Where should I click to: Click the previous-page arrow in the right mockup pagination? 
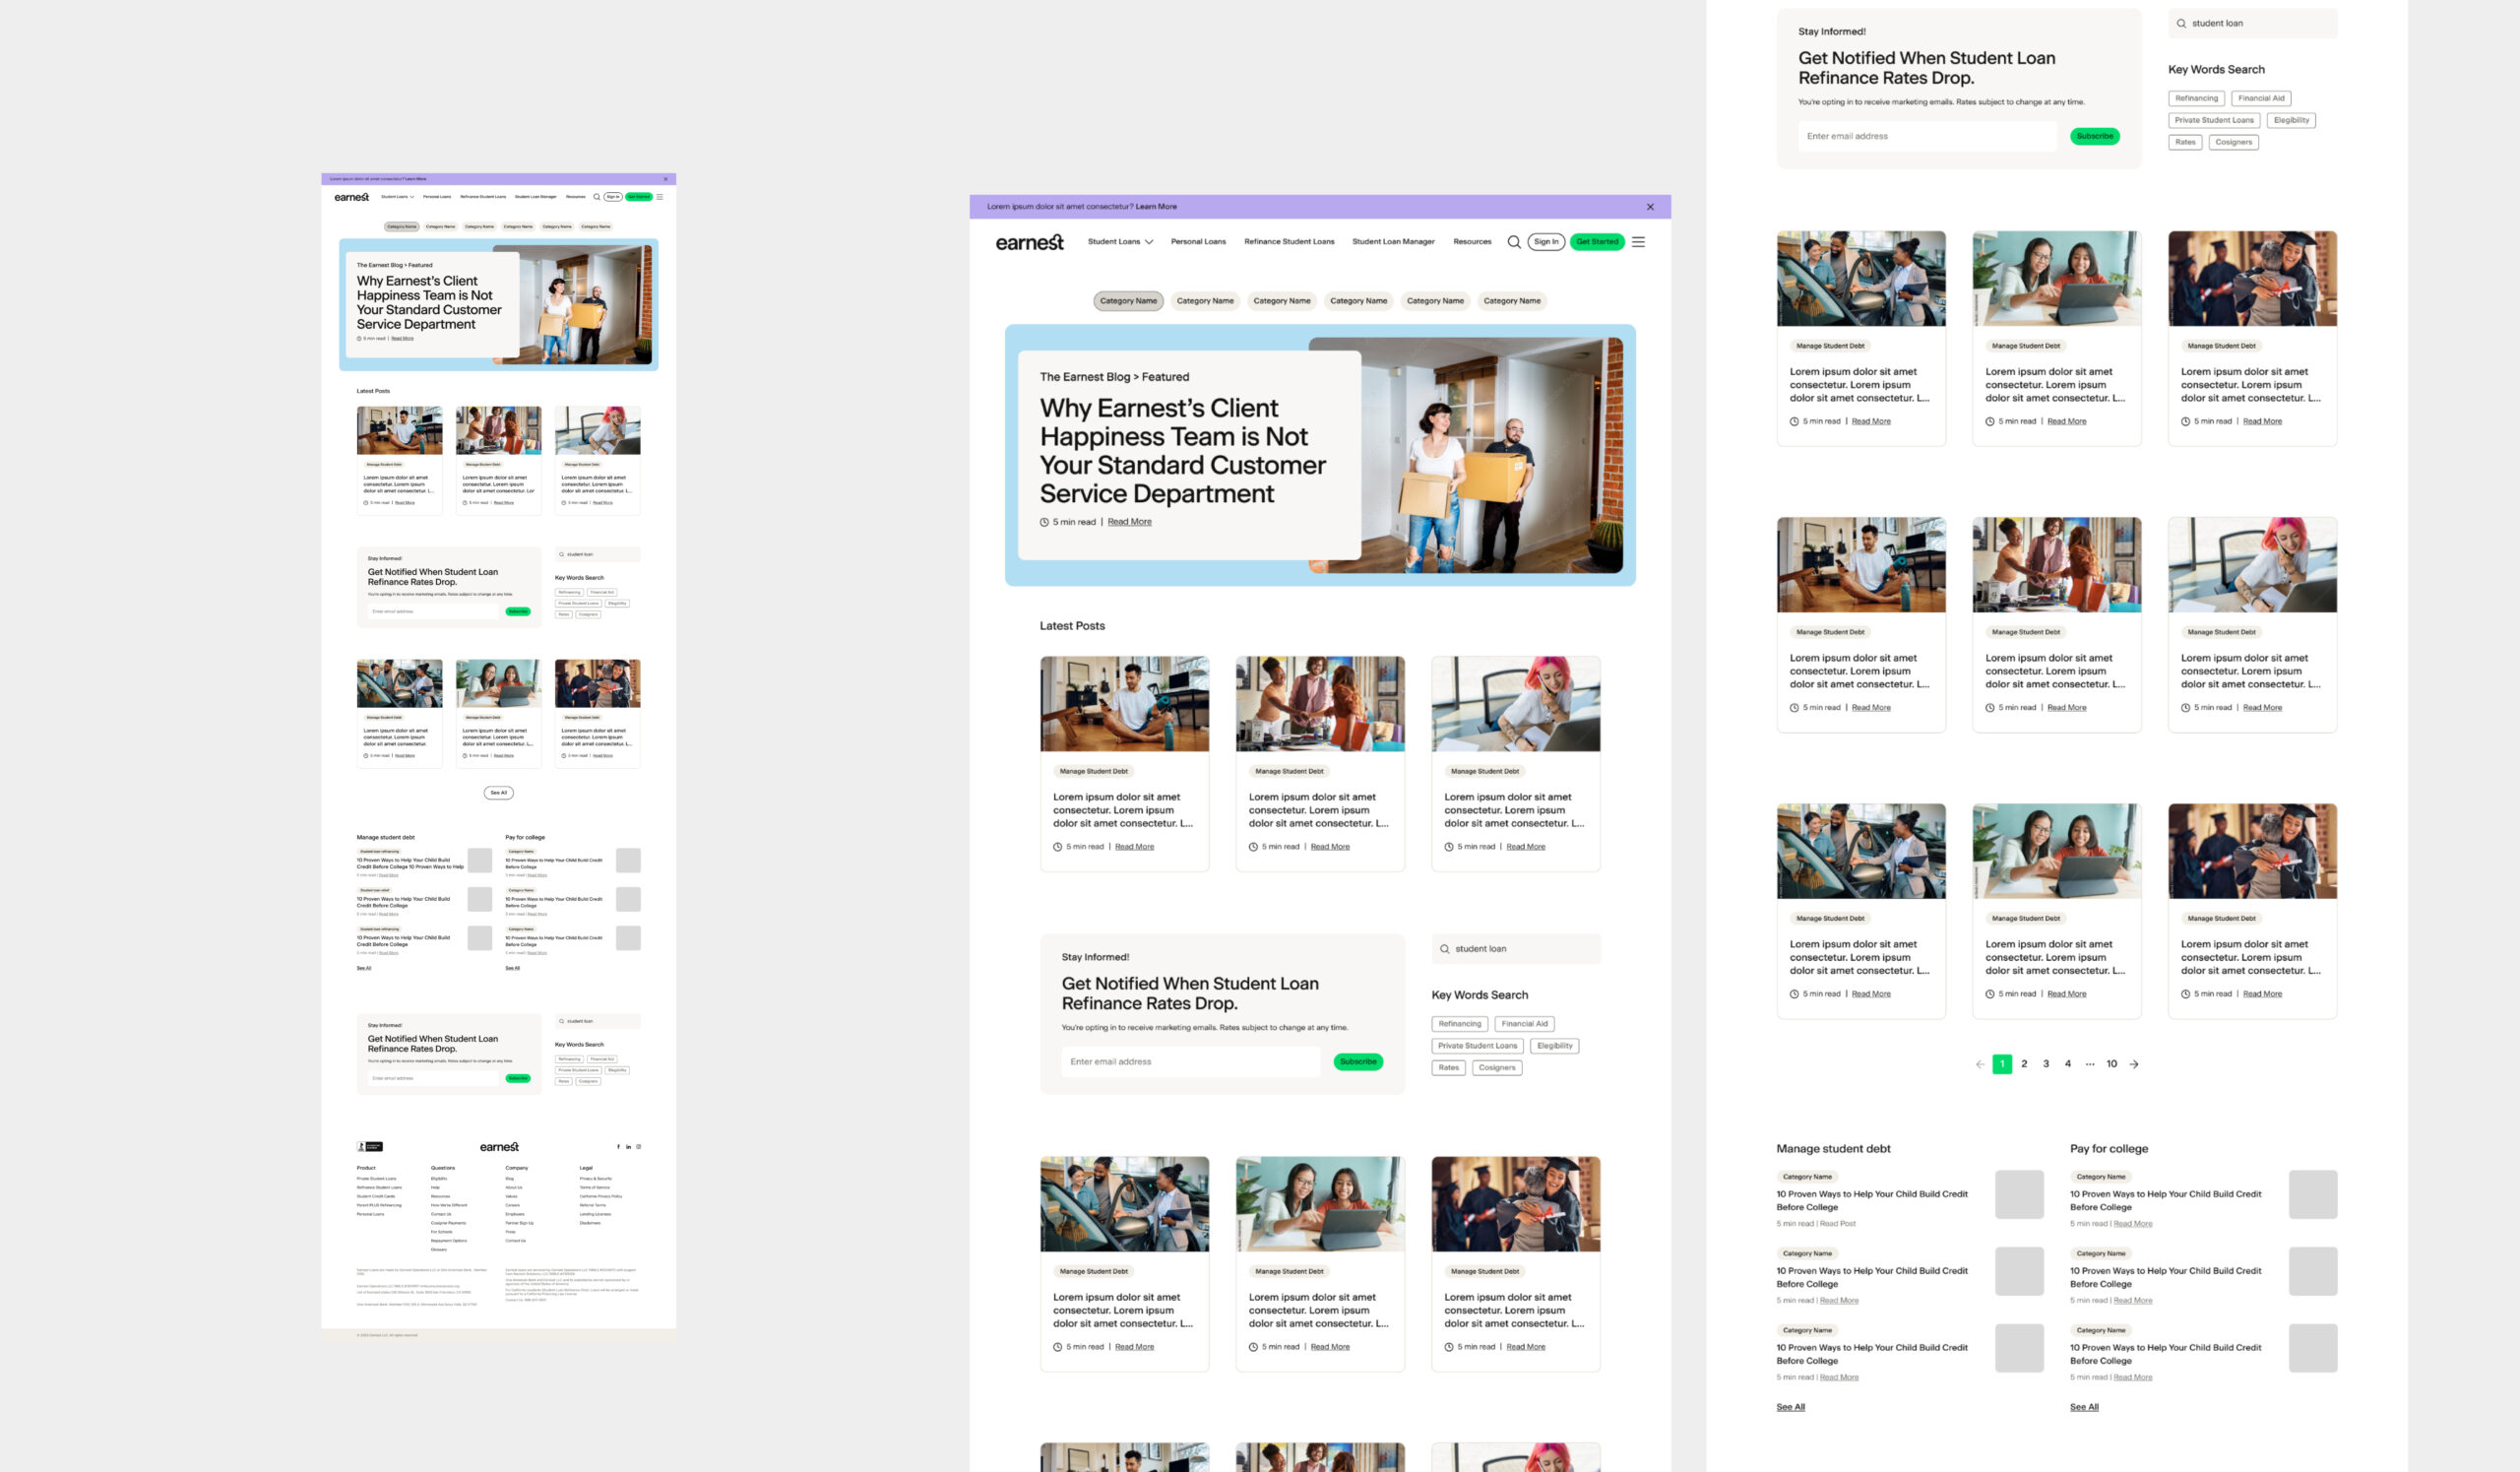(1980, 1064)
